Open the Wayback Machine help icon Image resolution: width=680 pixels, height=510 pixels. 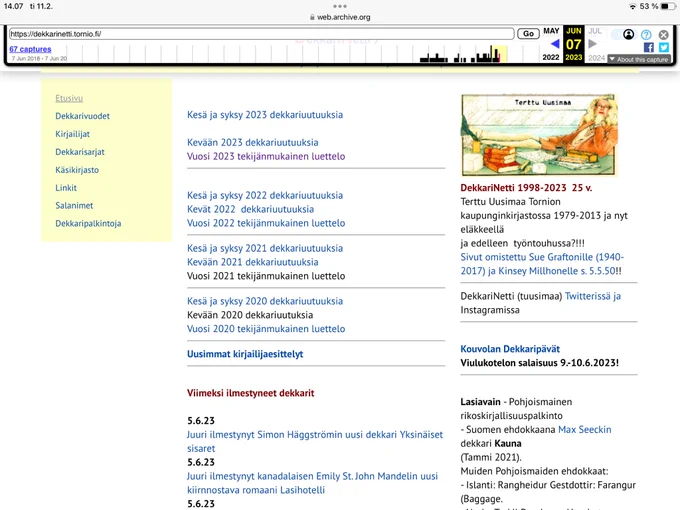click(646, 35)
